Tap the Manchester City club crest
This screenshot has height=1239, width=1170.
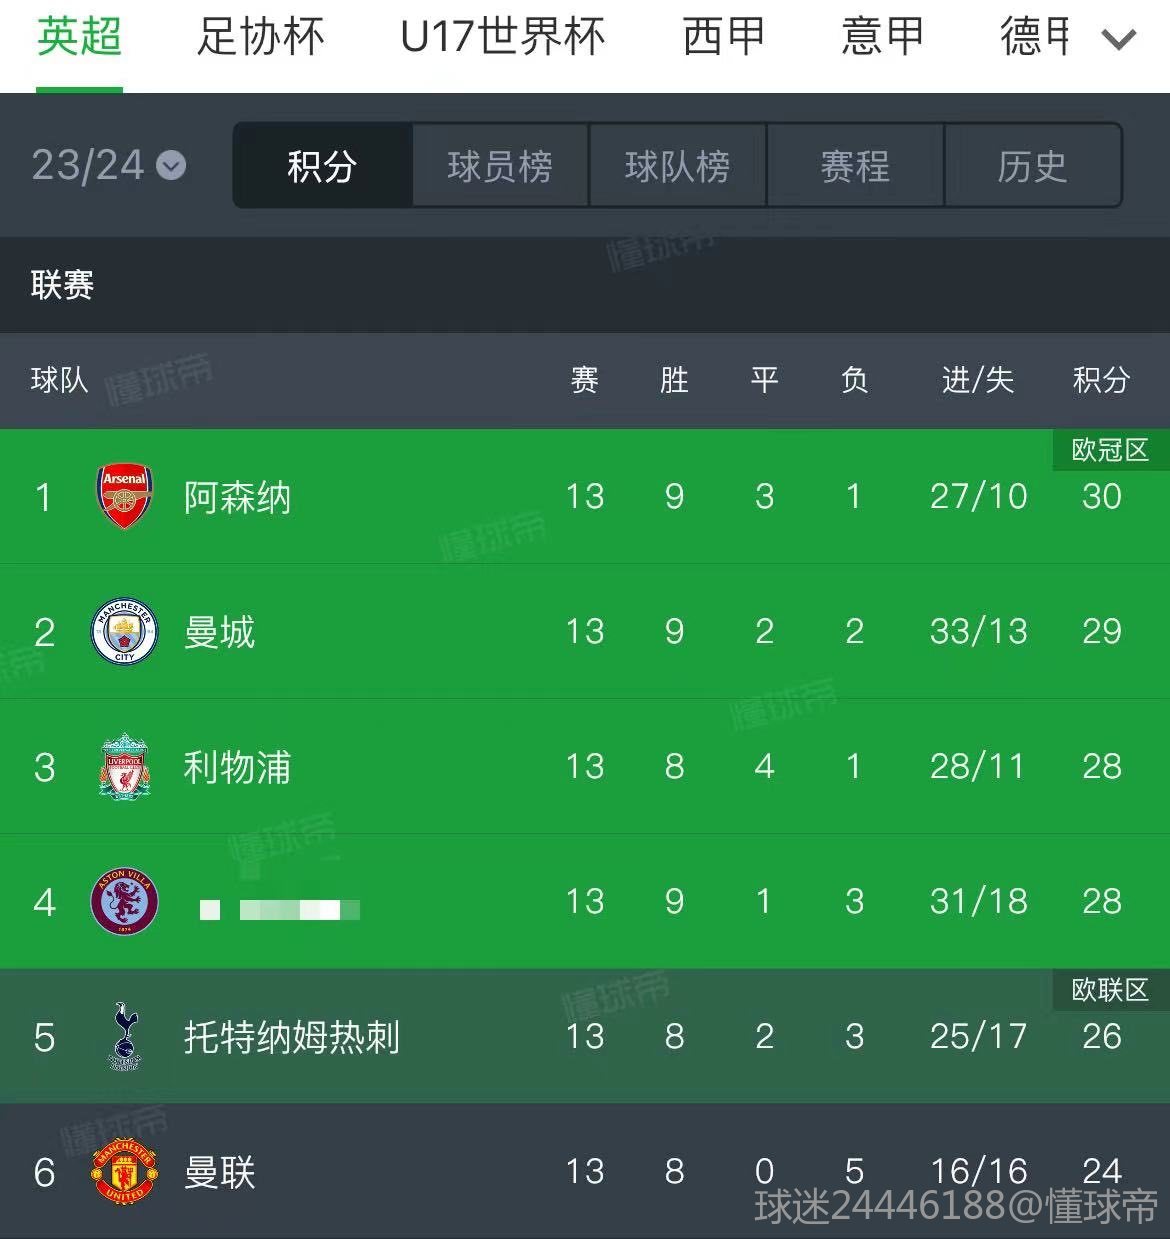click(124, 632)
